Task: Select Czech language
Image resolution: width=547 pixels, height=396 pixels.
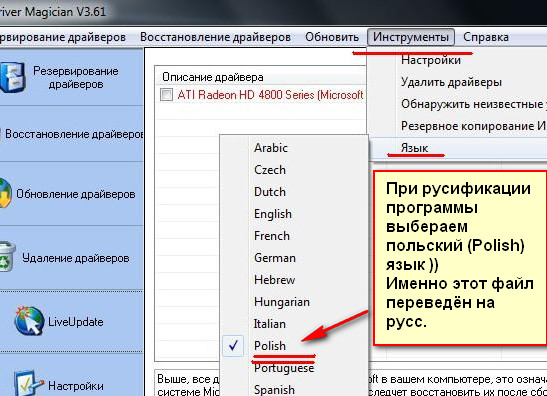Action: [270, 170]
